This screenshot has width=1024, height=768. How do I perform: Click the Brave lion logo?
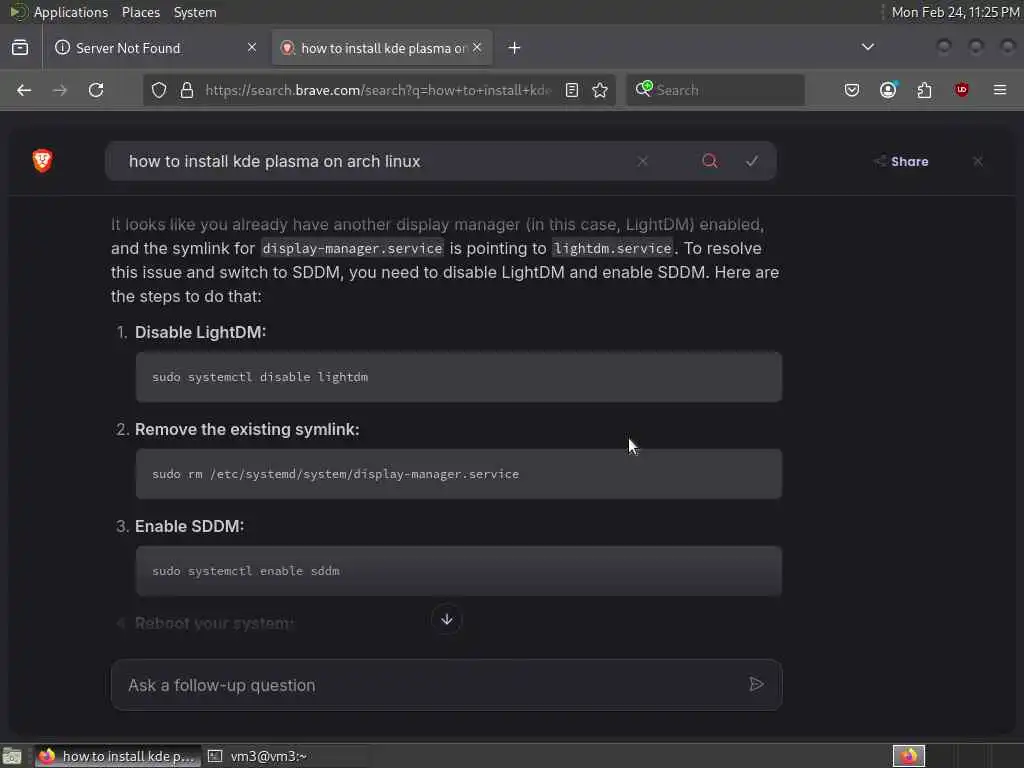(x=42, y=161)
